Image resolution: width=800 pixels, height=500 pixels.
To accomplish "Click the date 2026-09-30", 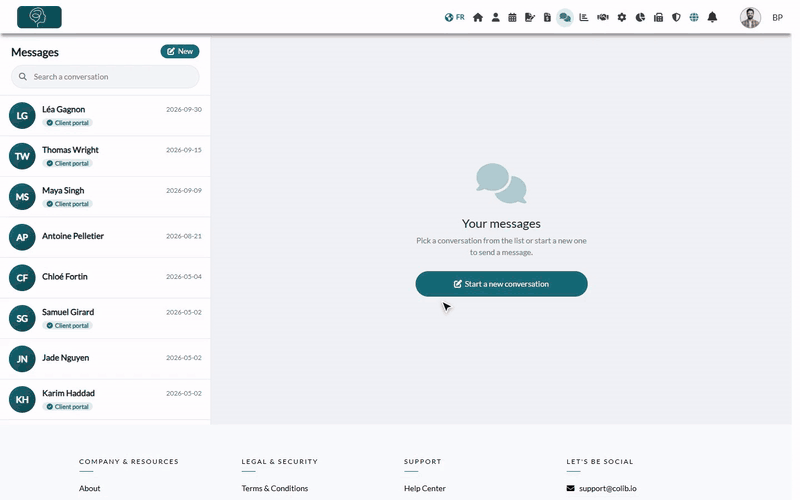I will coord(184,109).
